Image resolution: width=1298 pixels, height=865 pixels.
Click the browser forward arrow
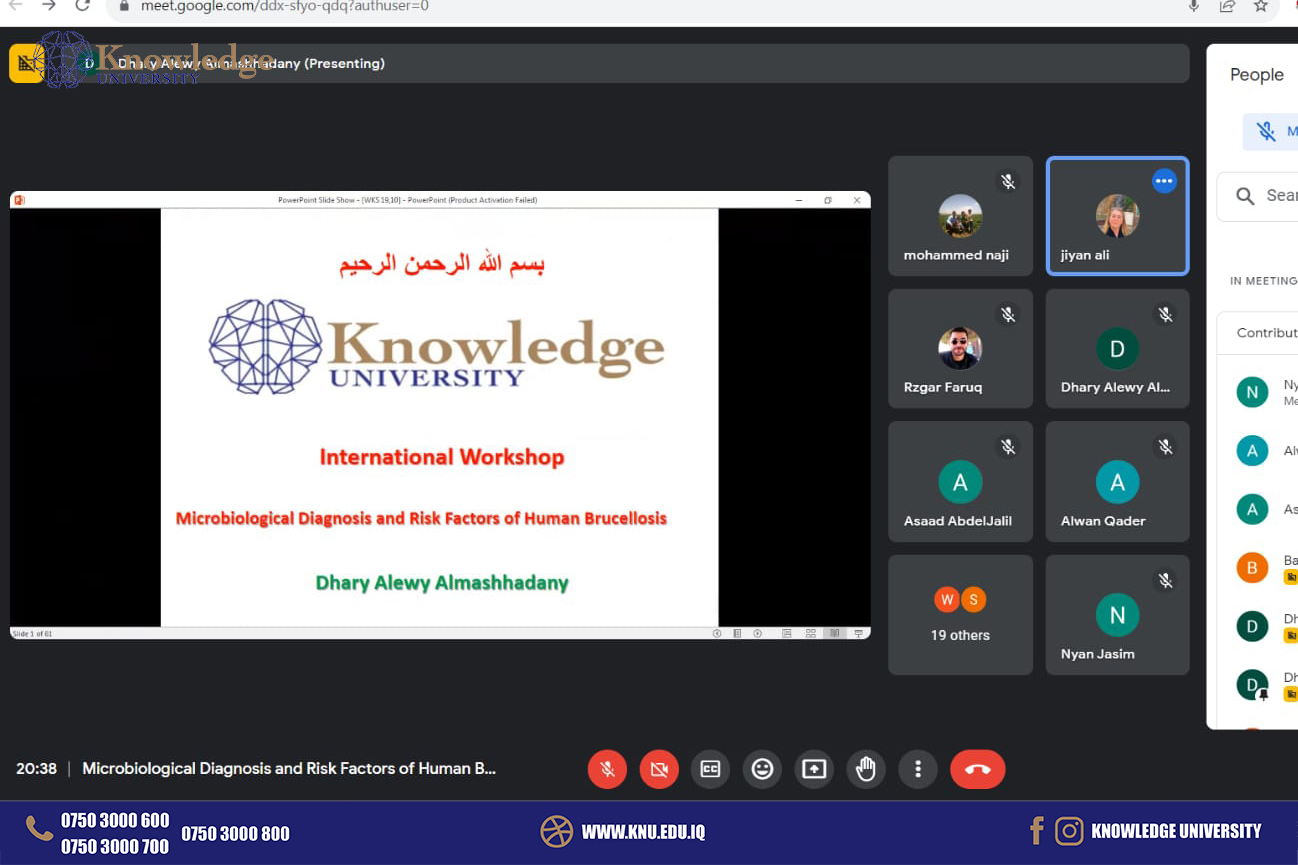click(49, 6)
